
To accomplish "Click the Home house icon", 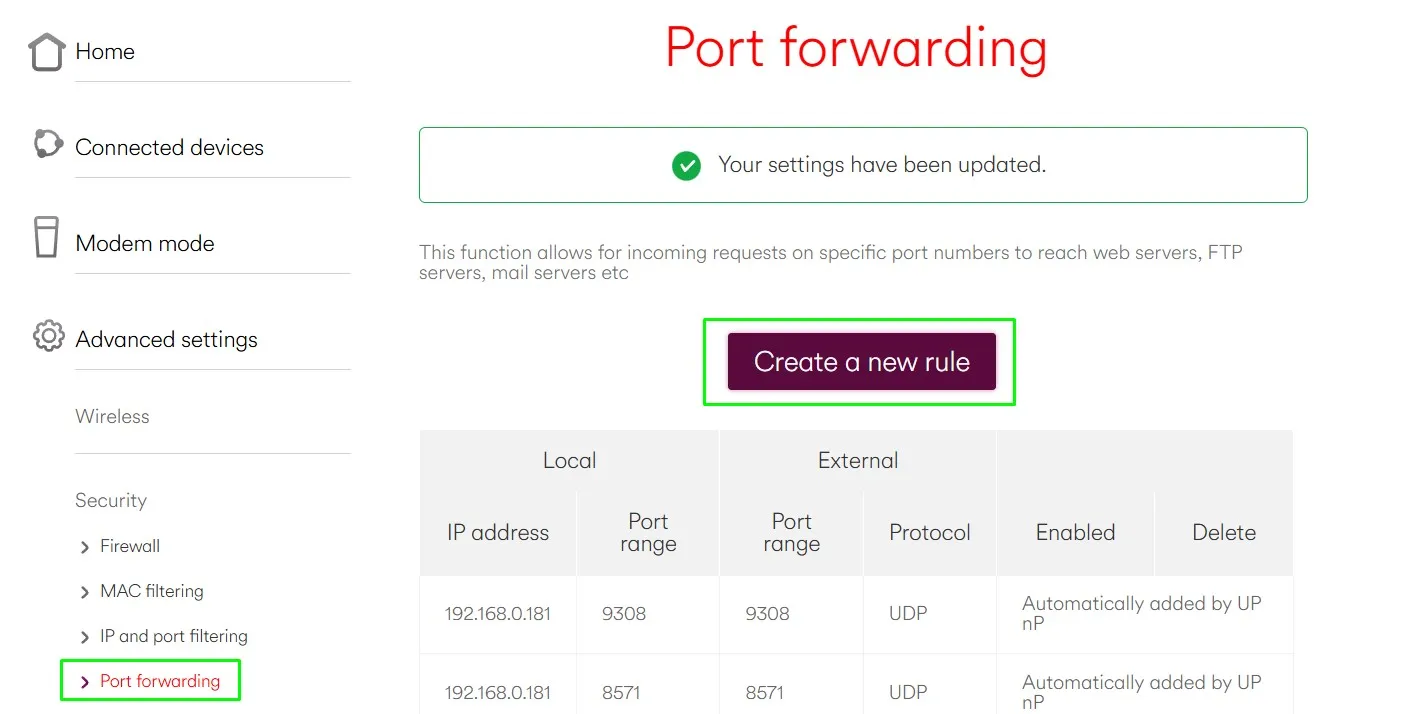I will click(x=46, y=52).
